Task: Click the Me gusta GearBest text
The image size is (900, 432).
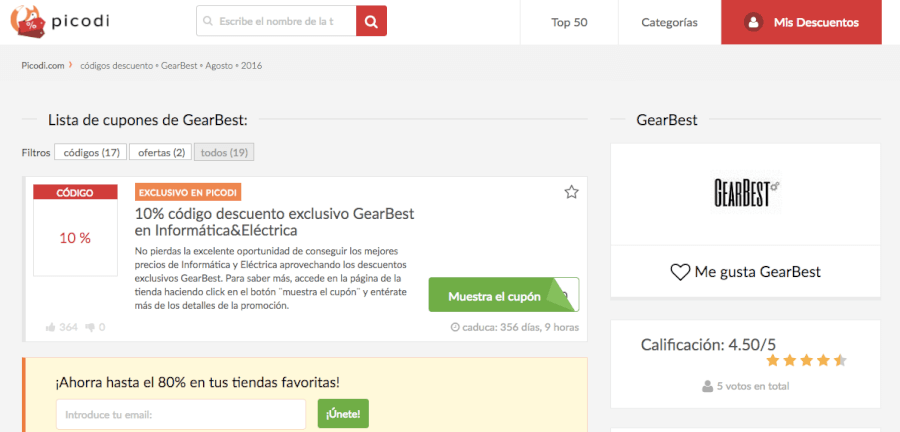Action: point(758,272)
